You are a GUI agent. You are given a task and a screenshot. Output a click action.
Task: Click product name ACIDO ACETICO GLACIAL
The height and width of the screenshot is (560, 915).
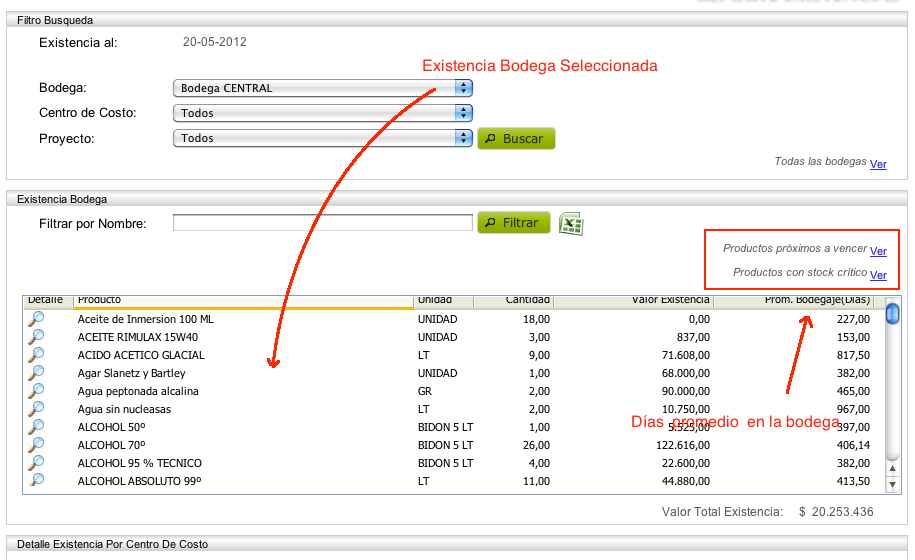141,355
